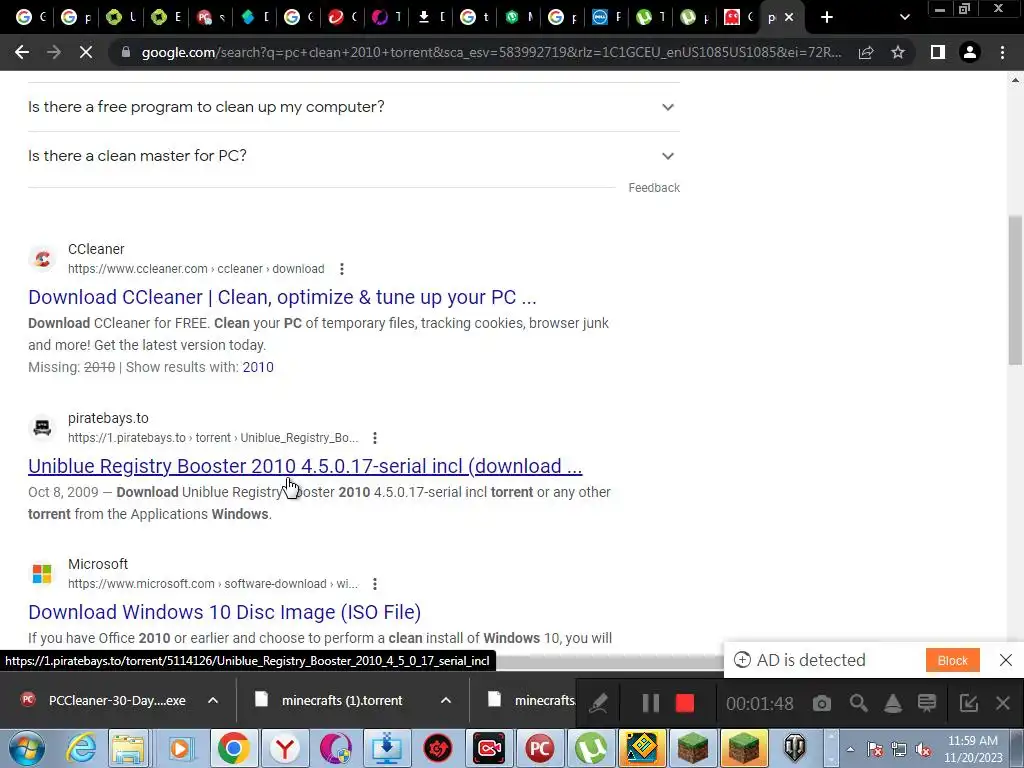Viewport: 1024px width, 768px height.
Task: Close the recorder toolbar
Action: (x=1003, y=703)
